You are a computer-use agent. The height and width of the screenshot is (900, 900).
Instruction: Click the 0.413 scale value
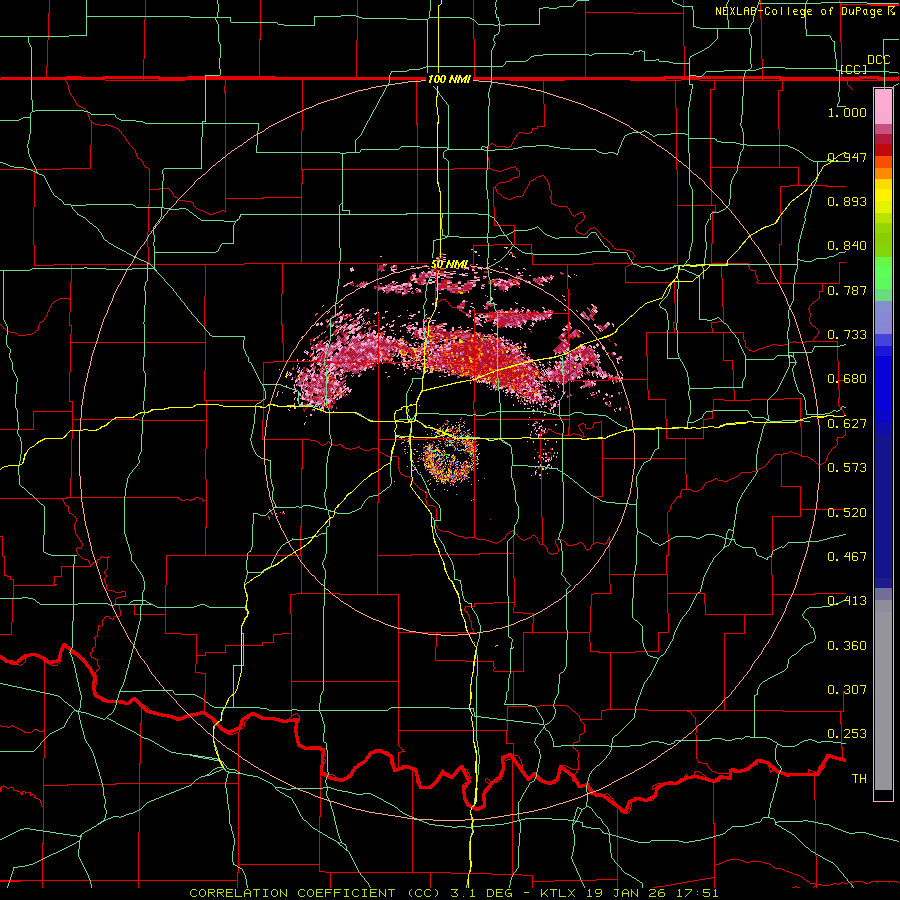point(847,601)
